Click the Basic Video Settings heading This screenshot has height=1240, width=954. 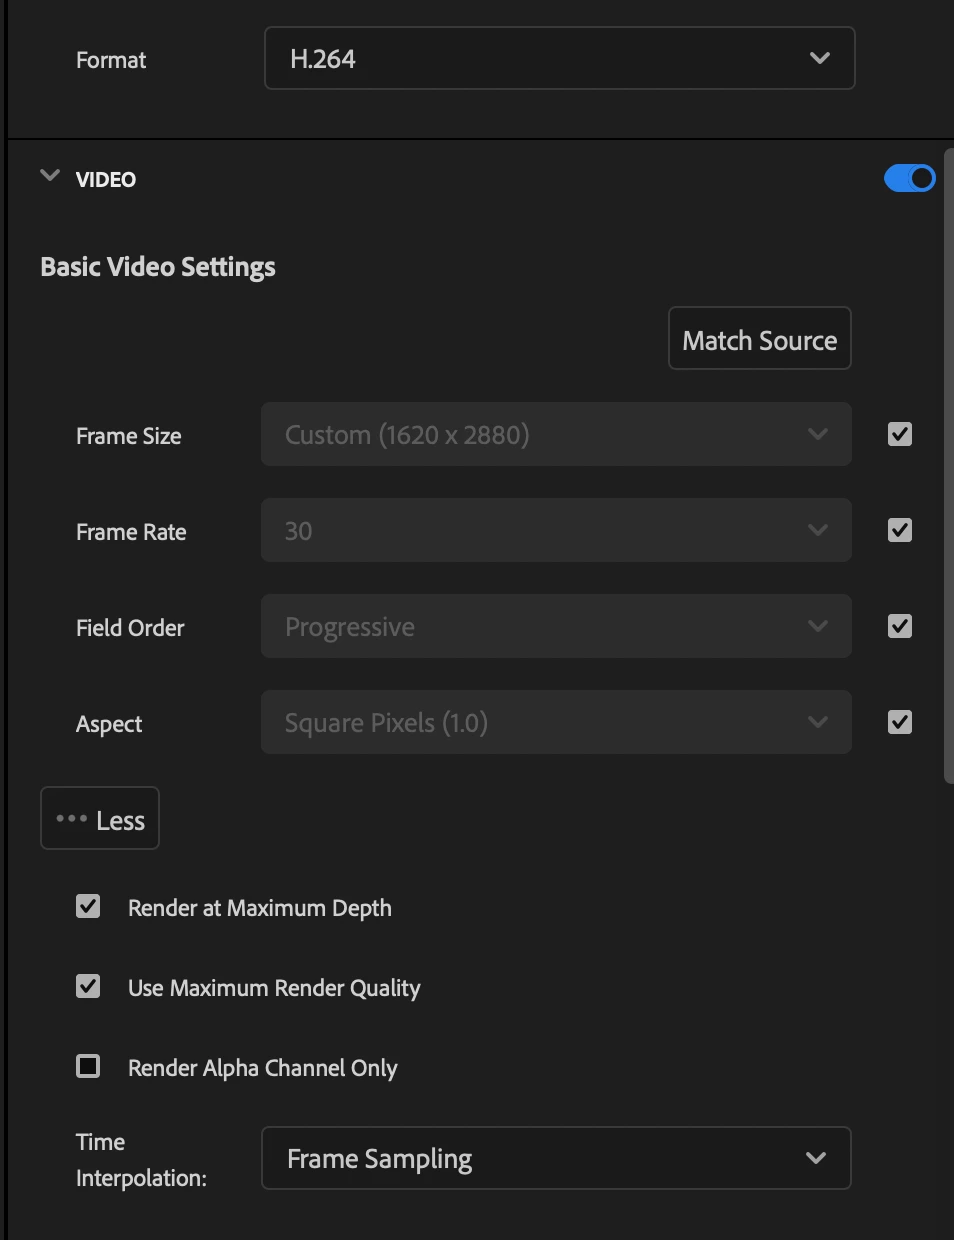pos(158,267)
